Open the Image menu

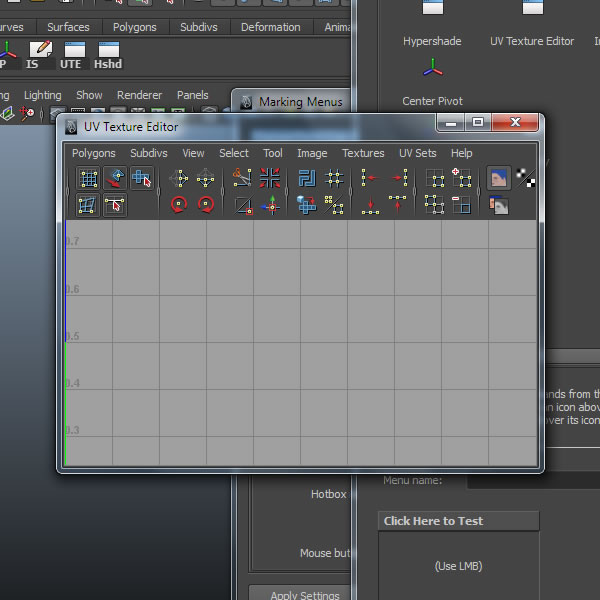[312, 153]
